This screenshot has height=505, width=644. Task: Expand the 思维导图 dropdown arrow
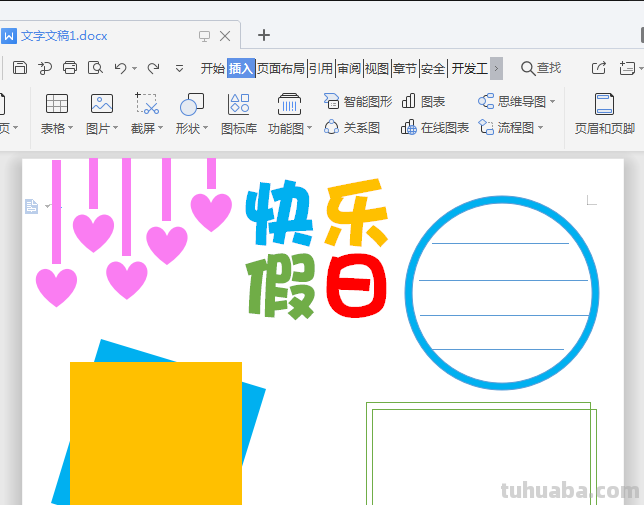[x=552, y=101]
